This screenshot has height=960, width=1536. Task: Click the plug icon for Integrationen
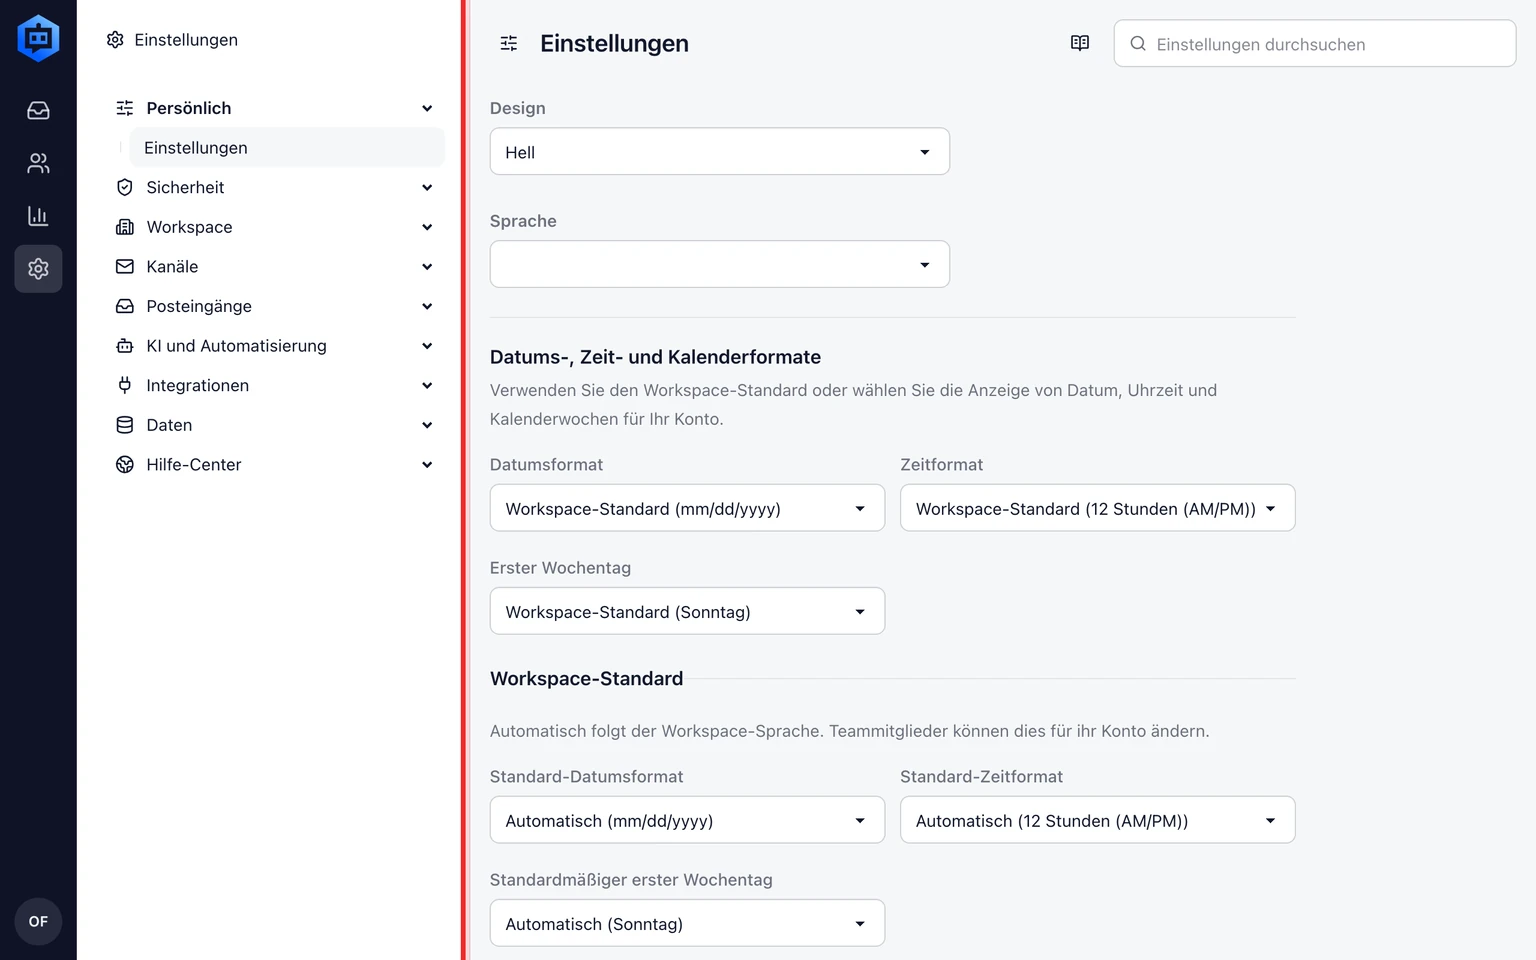pyautogui.click(x=125, y=385)
